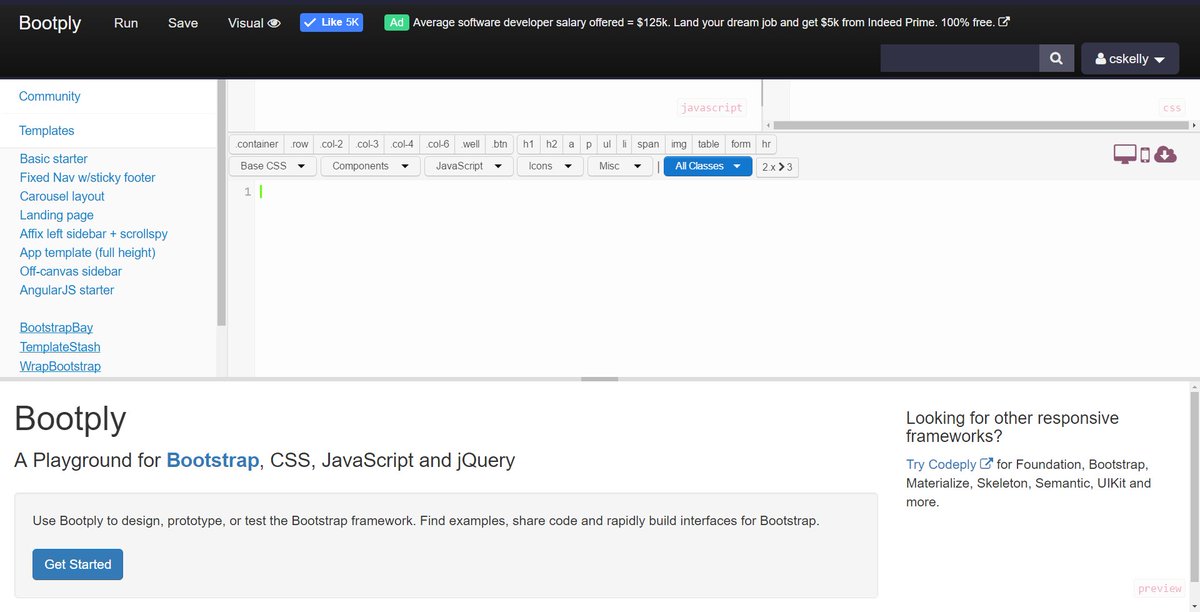Open App template (full height)
This screenshot has height=612, width=1200.
(x=88, y=253)
